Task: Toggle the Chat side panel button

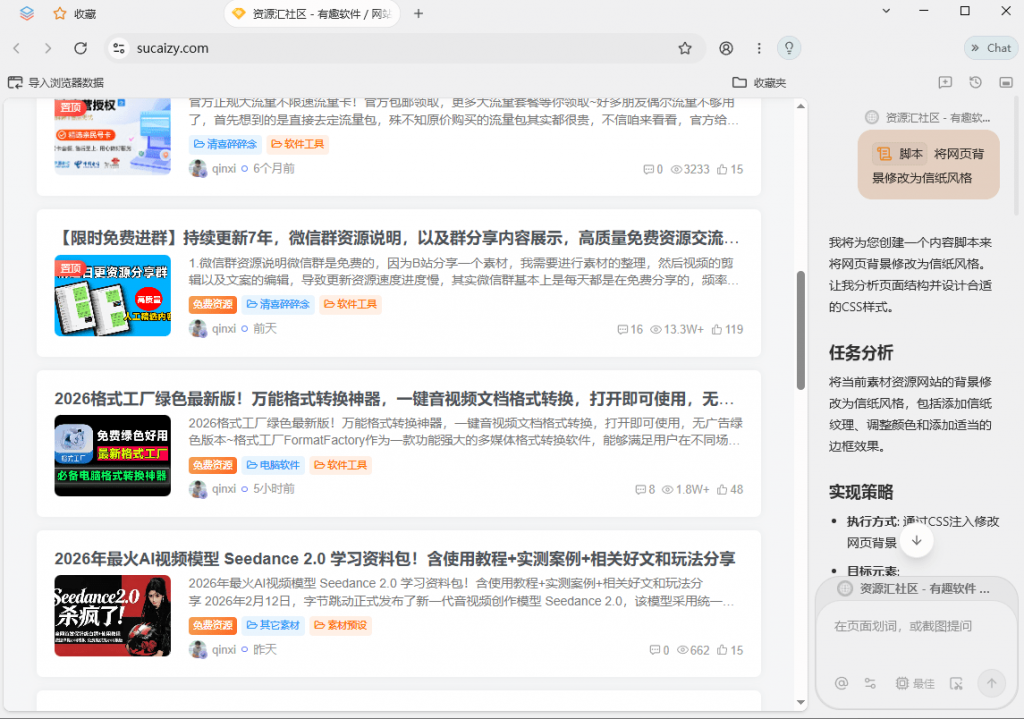Action: (x=990, y=48)
